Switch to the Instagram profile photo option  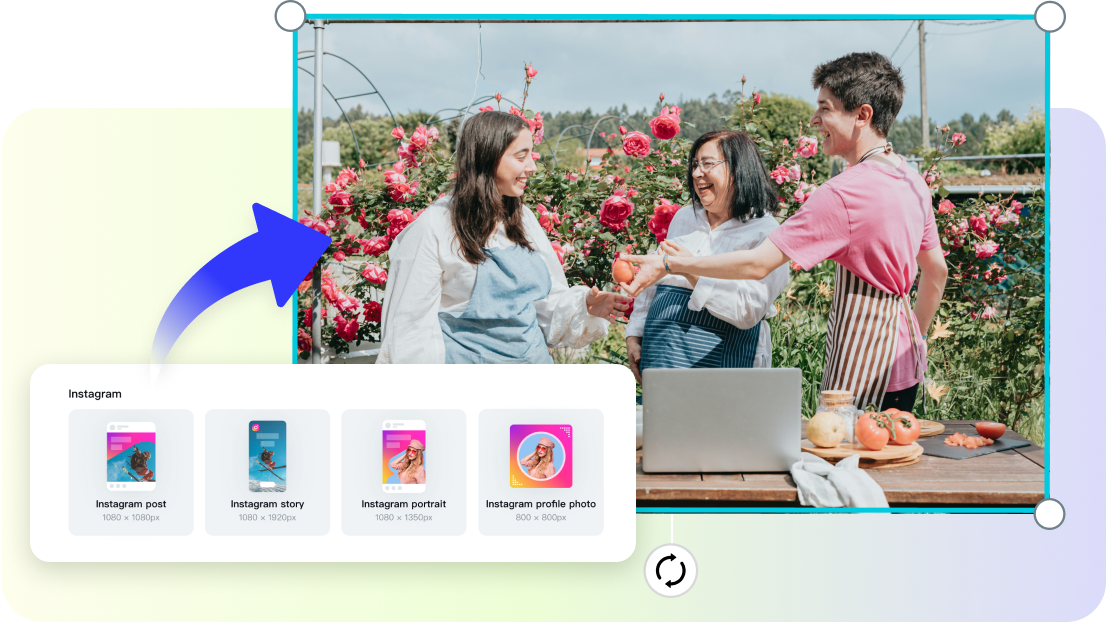pyautogui.click(x=540, y=472)
